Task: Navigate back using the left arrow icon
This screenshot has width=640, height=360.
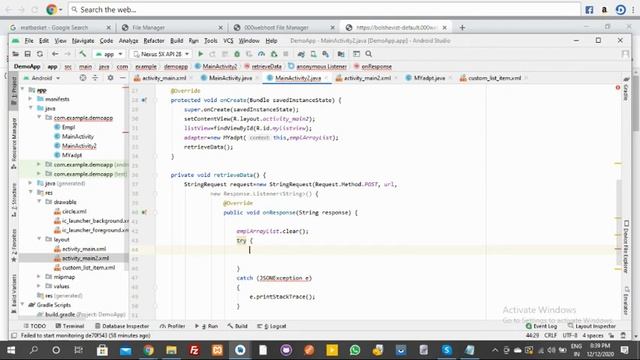Action: coord(55,54)
